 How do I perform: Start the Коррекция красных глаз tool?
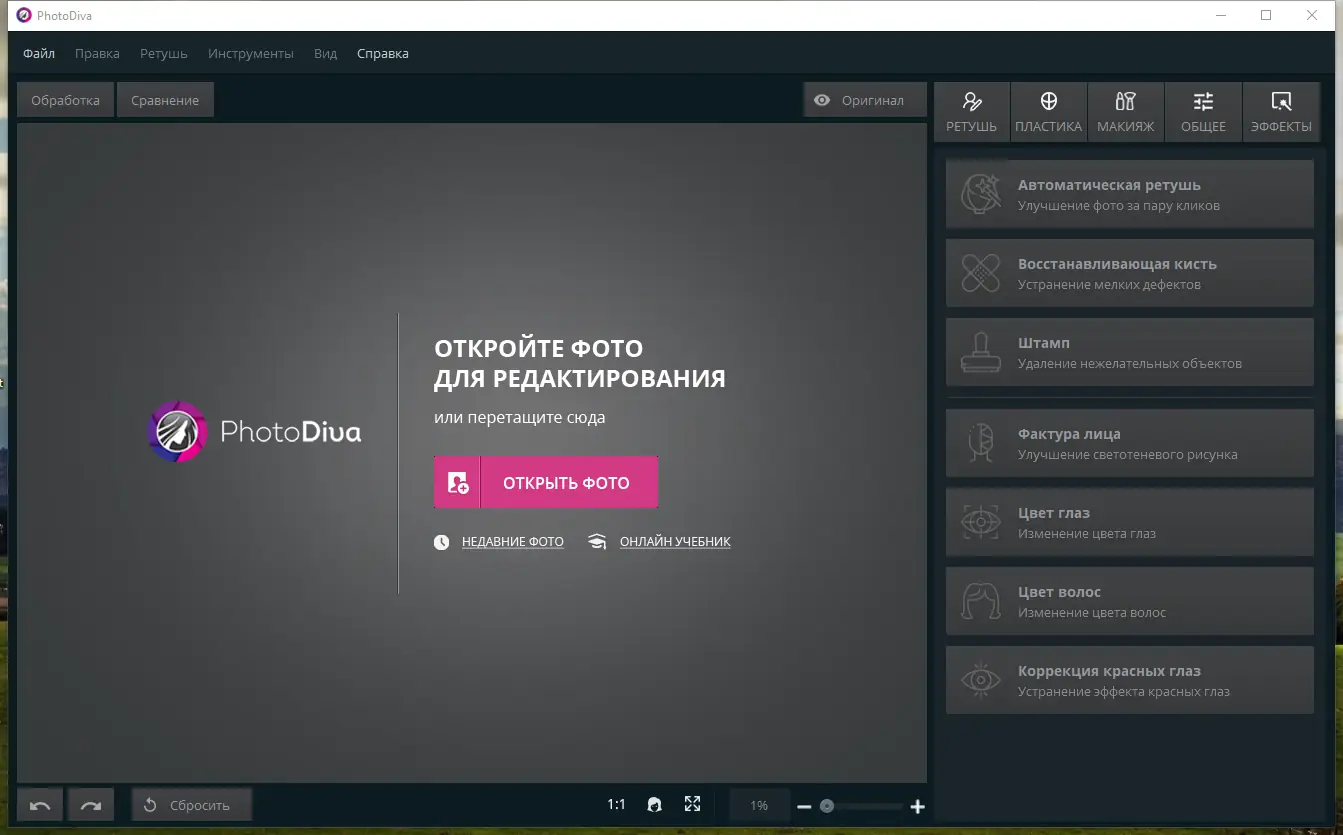pyautogui.click(x=1130, y=680)
